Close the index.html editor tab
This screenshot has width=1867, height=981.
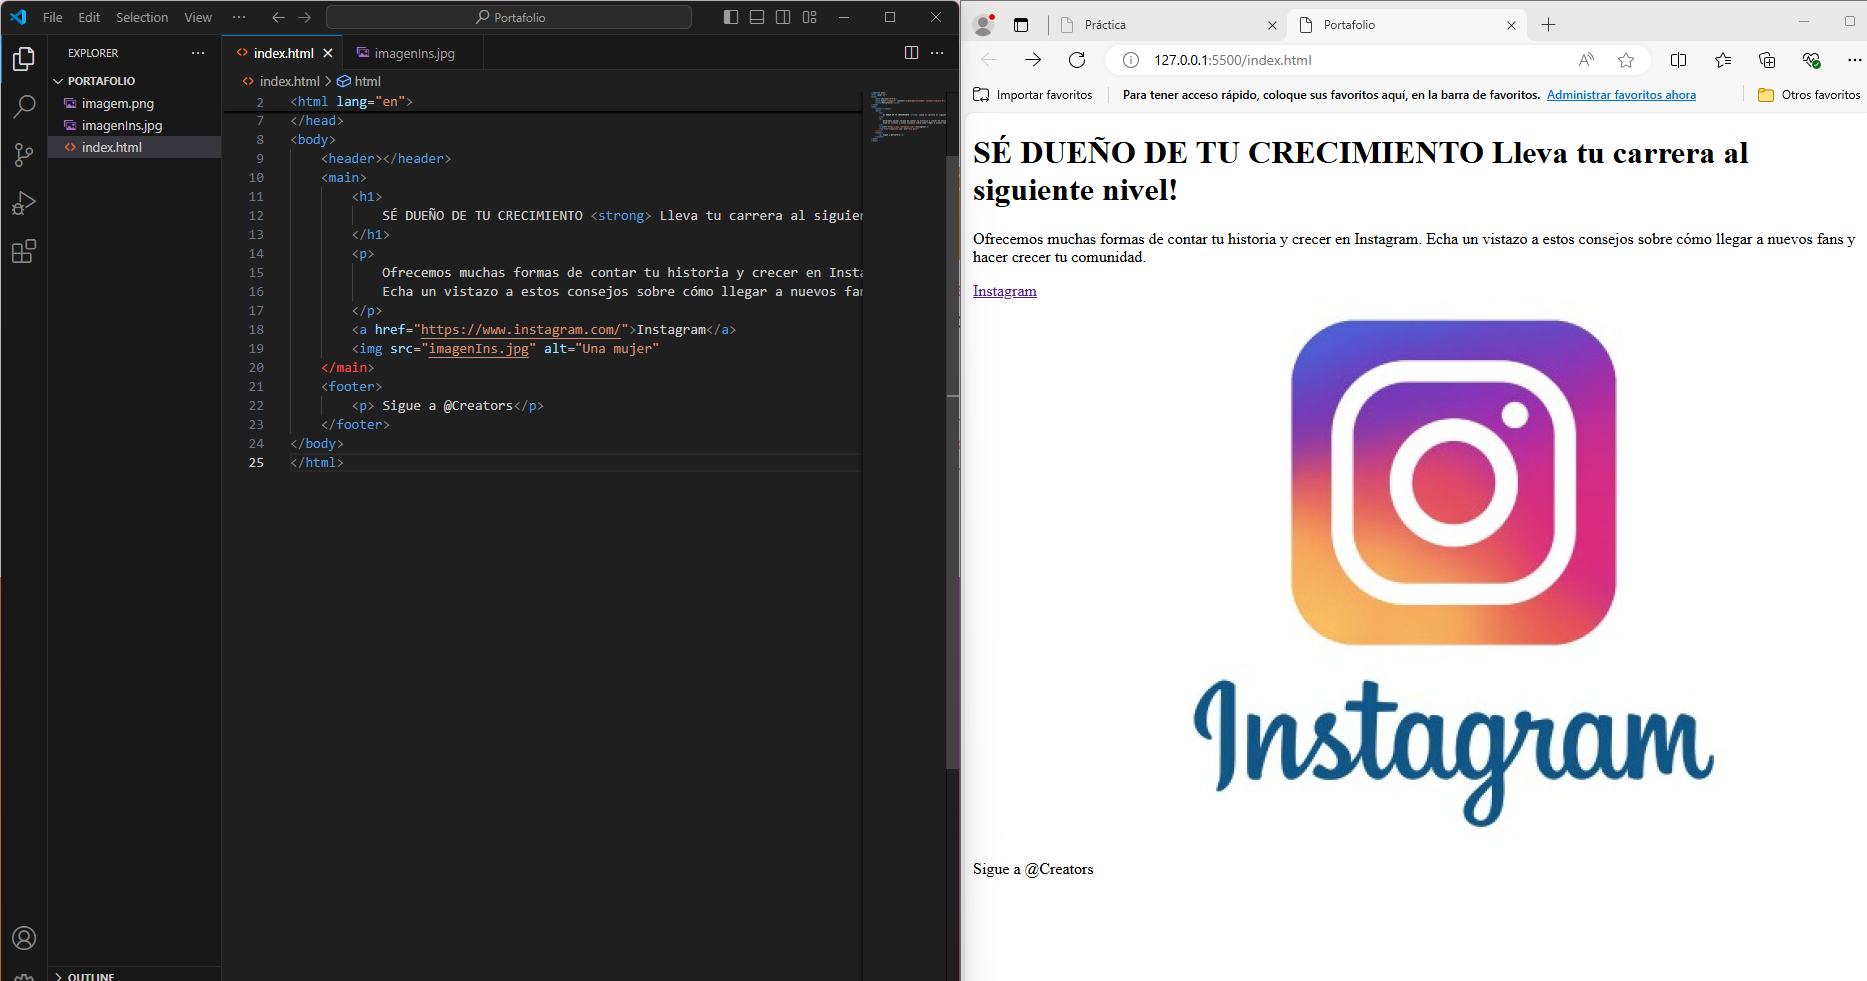click(x=328, y=53)
